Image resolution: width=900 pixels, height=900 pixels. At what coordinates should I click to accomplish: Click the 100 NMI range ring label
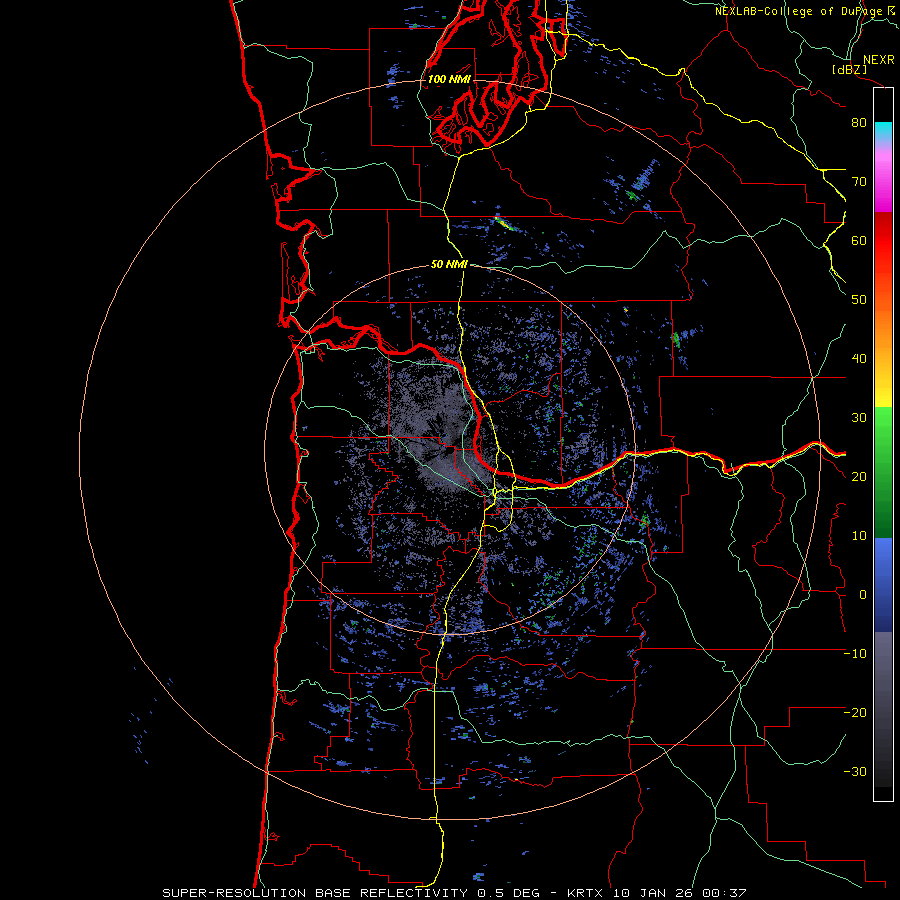pyautogui.click(x=449, y=79)
